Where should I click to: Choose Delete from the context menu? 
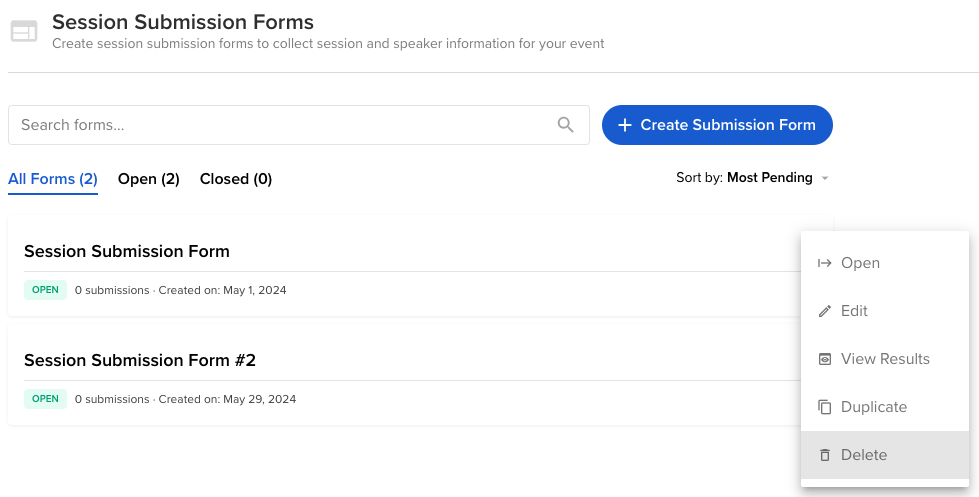point(885,455)
